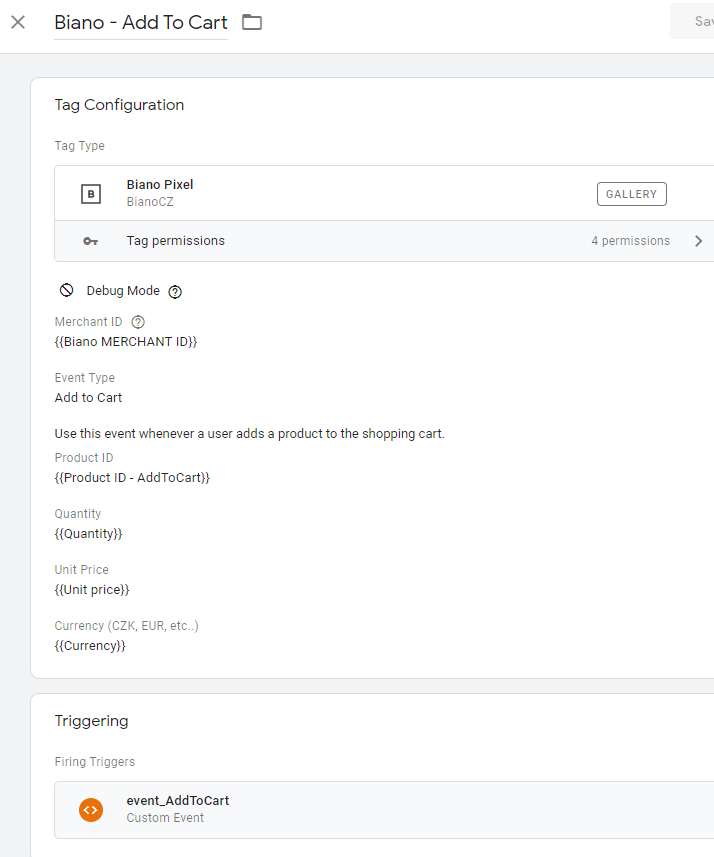Click the 'Custom Event' trigger type text
This screenshot has width=714, height=857.
165,818
